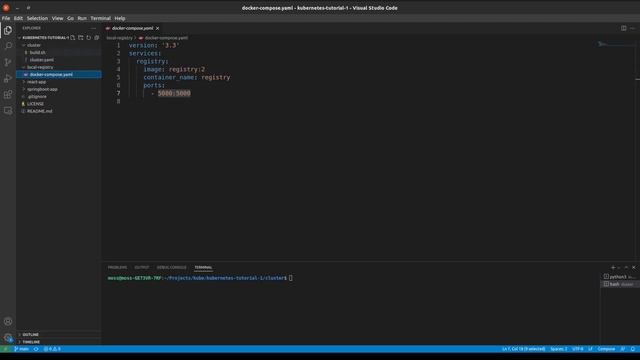Click local-registry breadcrumb segment
Image resolution: width=640 pixels, height=360 pixels.
coord(120,38)
